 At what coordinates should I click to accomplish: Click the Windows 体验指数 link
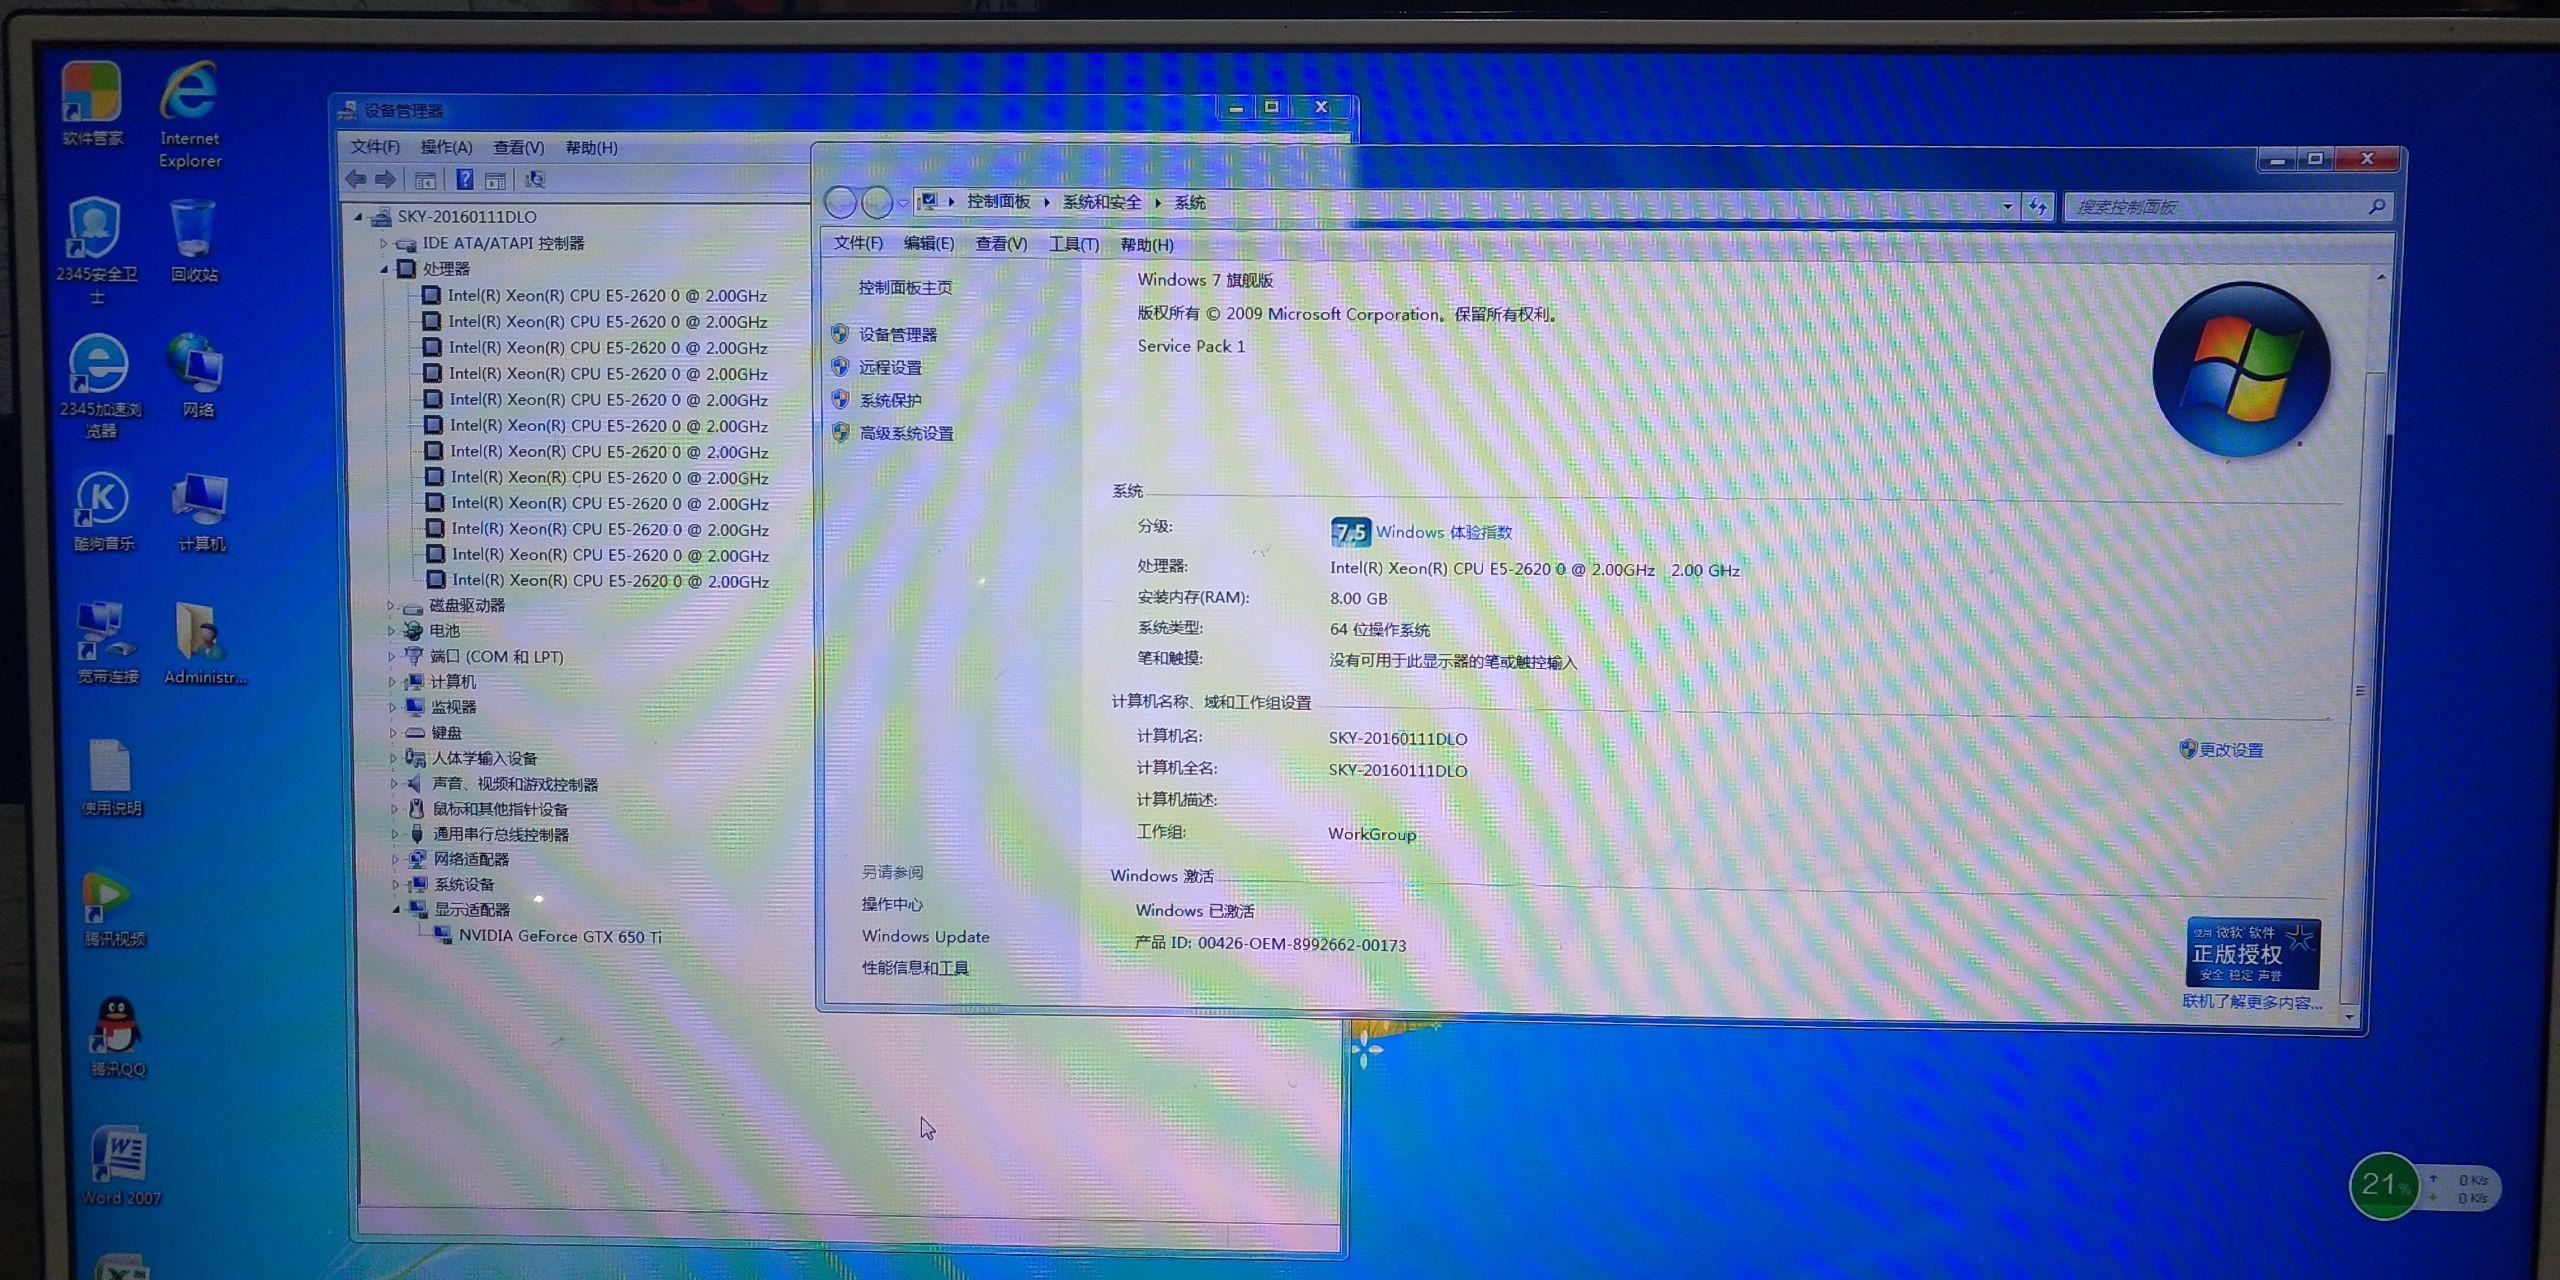pos(1444,532)
